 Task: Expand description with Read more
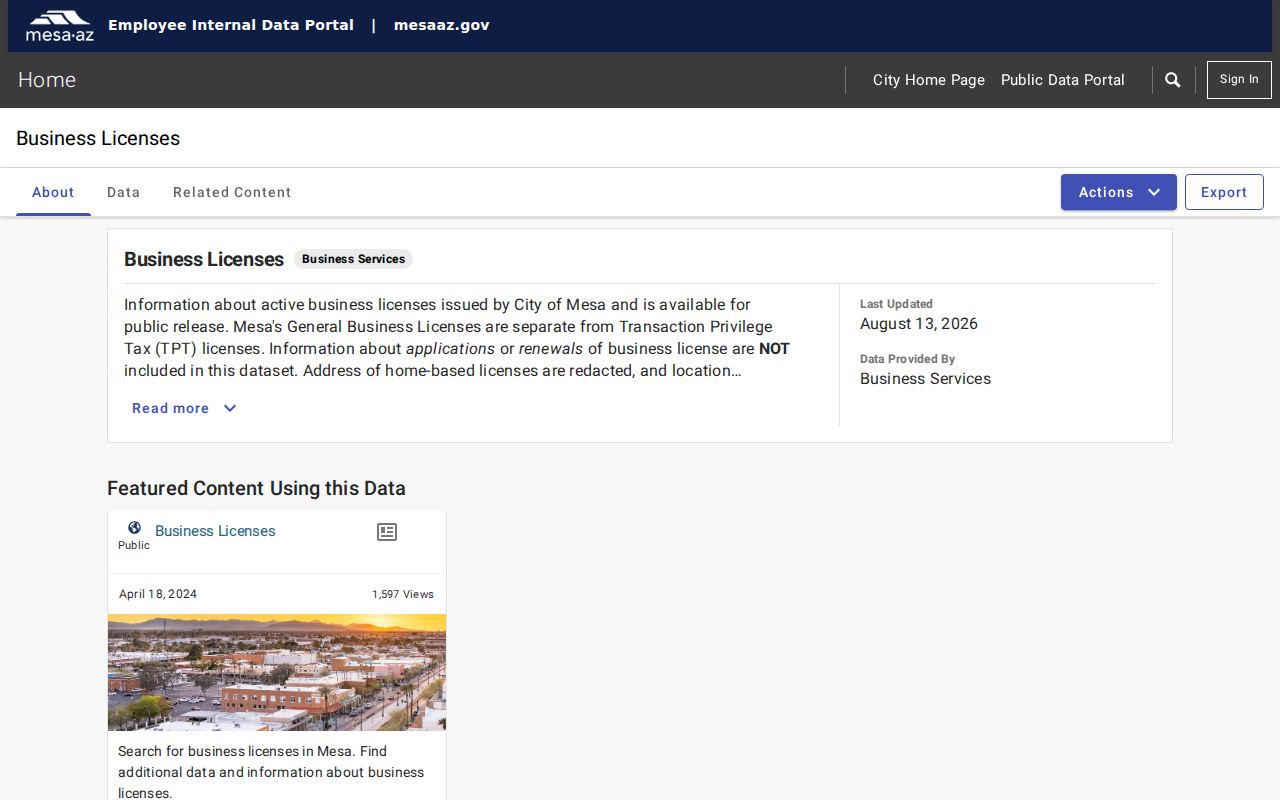184,408
